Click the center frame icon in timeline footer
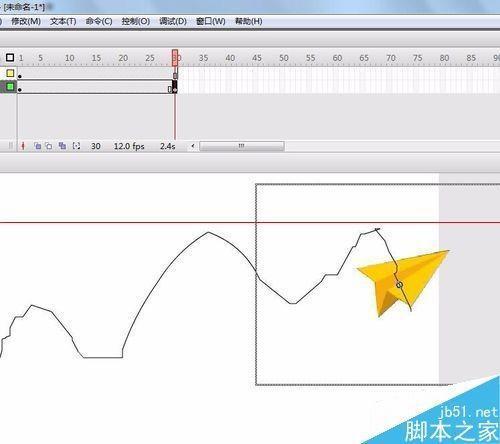Image resolution: width=500 pixels, height=444 pixels. tap(23, 146)
